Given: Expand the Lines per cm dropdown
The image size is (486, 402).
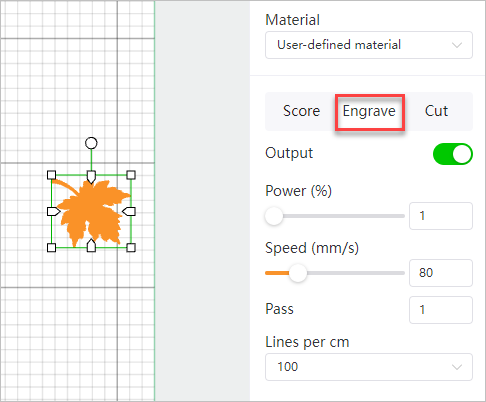Looking at the screenshot, I should click(x=369, y=367).
